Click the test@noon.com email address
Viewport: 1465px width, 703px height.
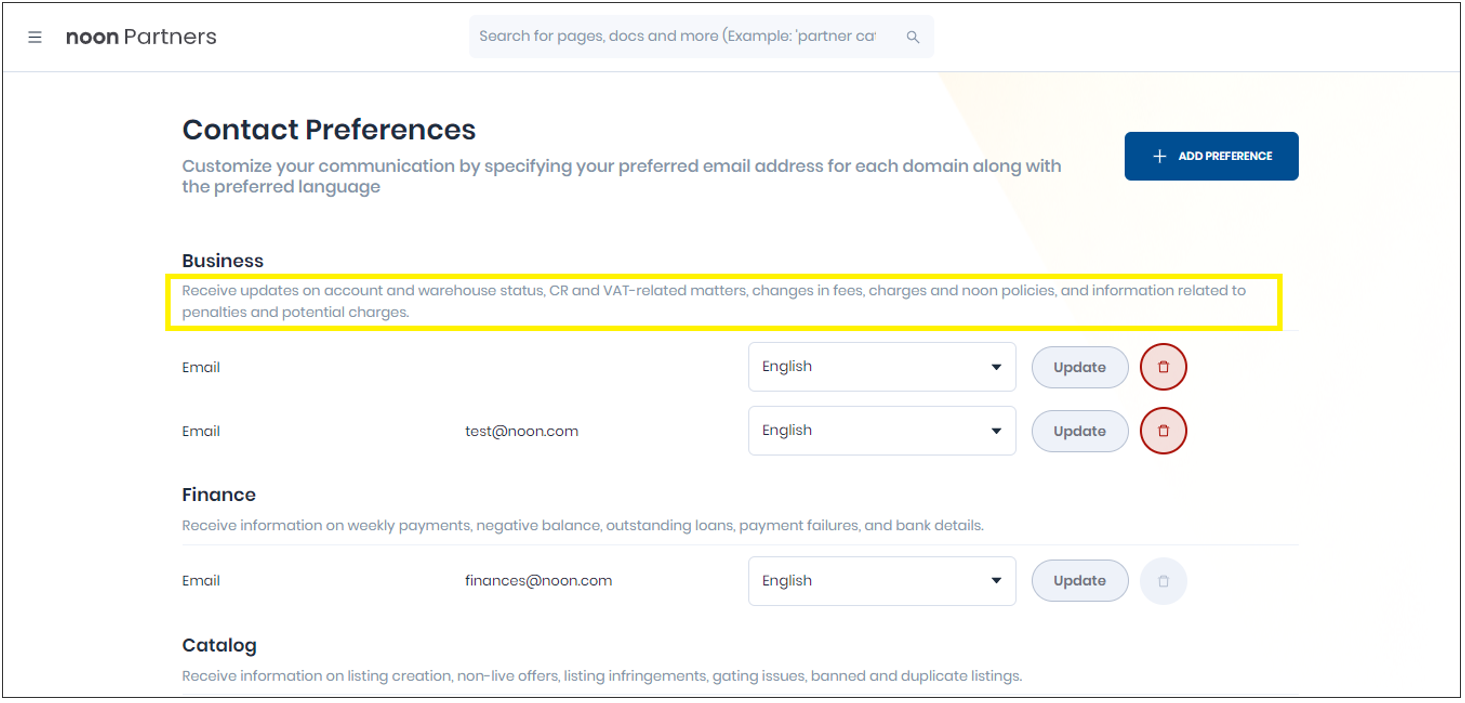pyautogui.click(x=522, y=431)
